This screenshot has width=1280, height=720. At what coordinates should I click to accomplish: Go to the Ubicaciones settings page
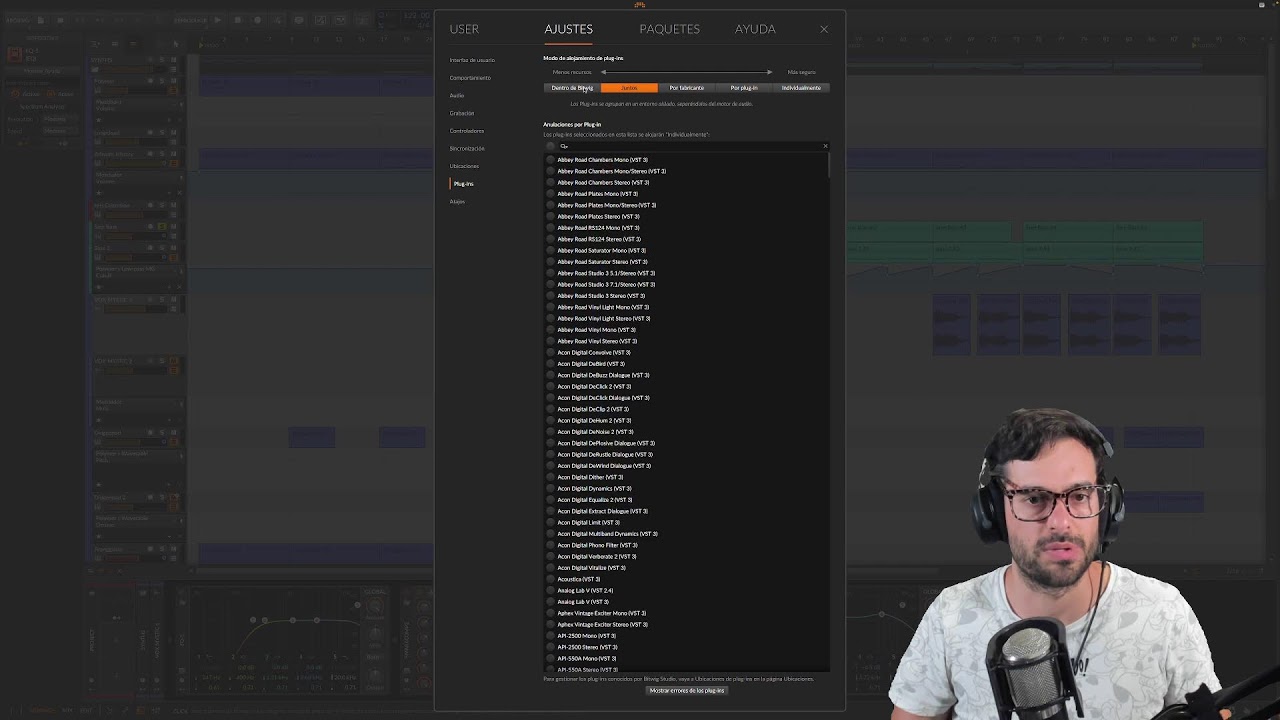[x=464, y=166]
